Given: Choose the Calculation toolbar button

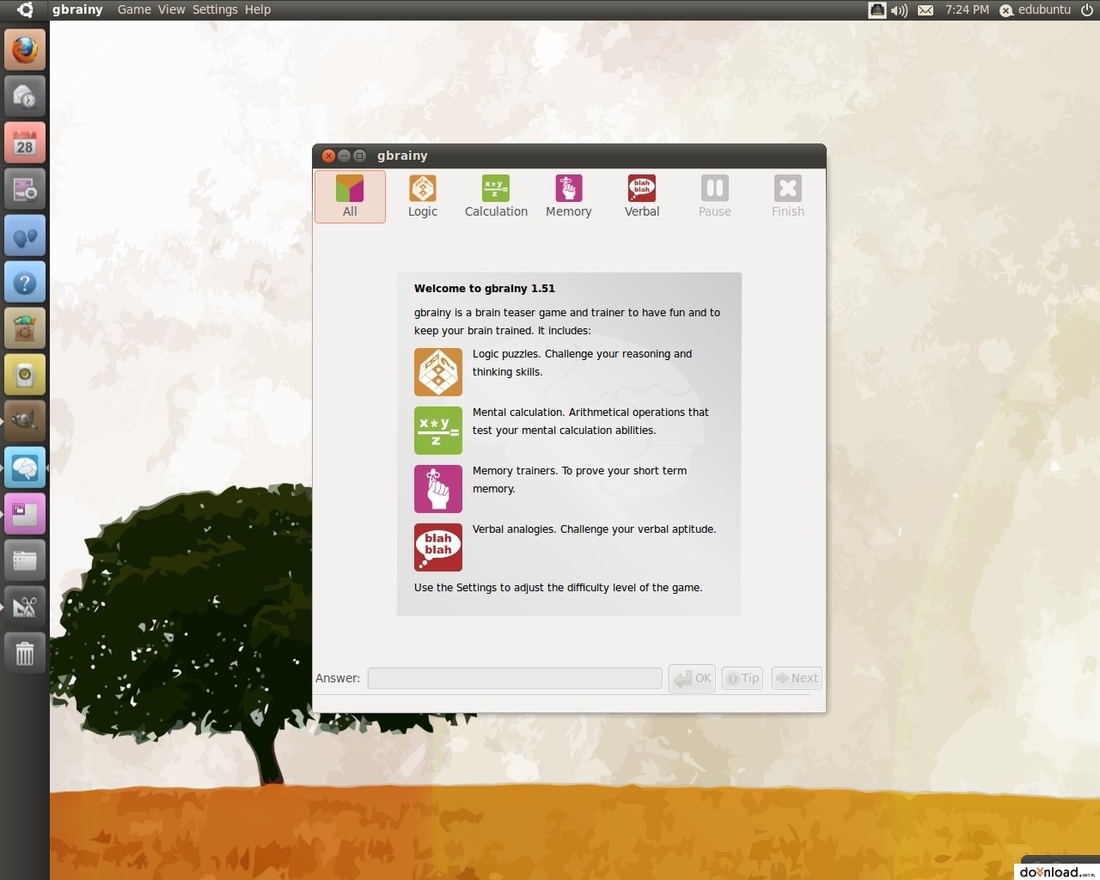Looking at the screenshot, I should (x=496, y=196).
